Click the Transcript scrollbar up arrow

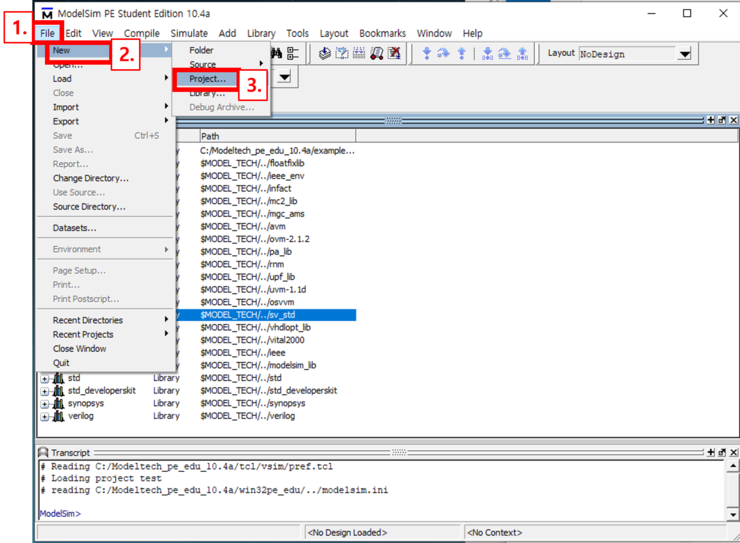732,466
